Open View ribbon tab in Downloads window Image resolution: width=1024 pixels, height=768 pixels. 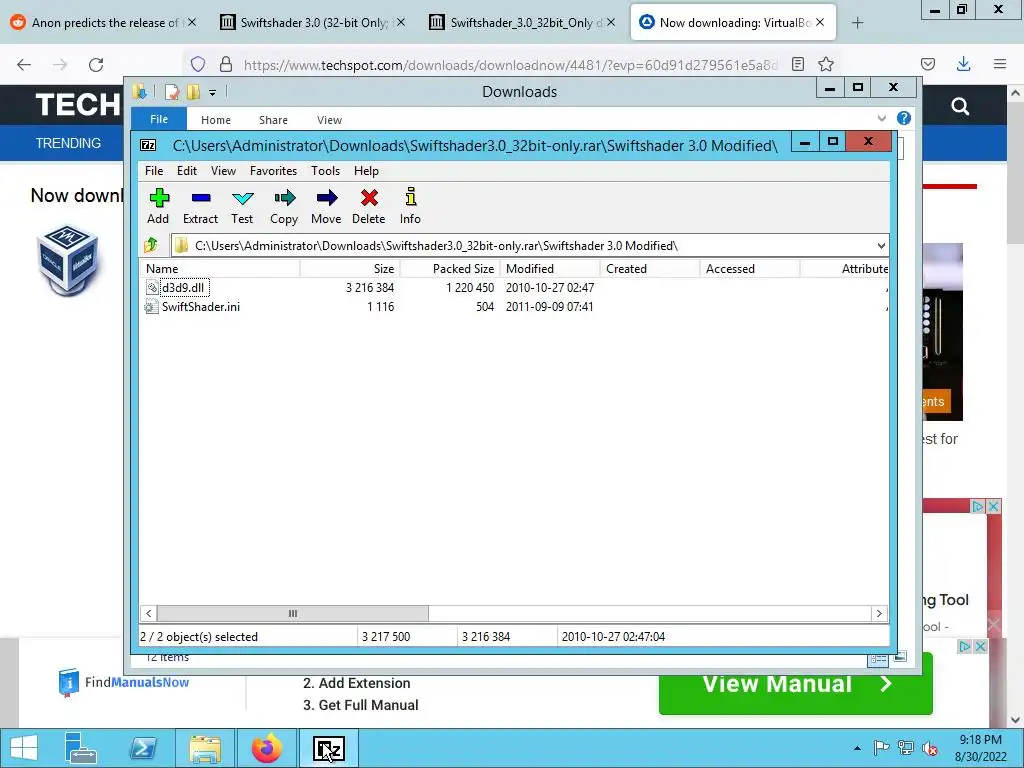[329, 120]
